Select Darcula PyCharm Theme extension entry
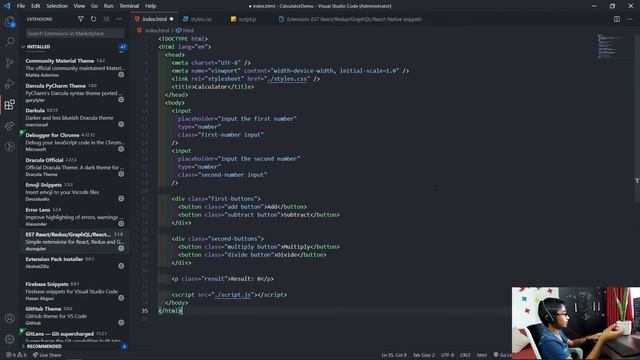 73,93
